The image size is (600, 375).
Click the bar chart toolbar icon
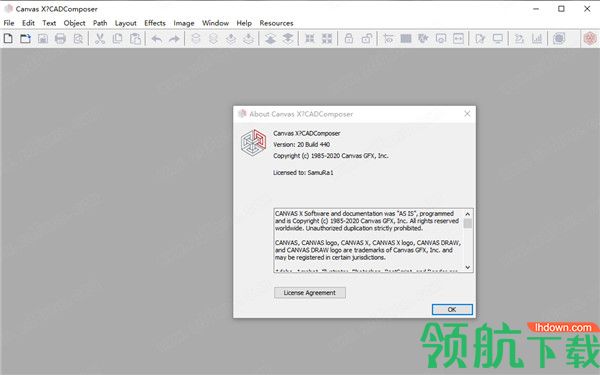(x=537, y=38)
